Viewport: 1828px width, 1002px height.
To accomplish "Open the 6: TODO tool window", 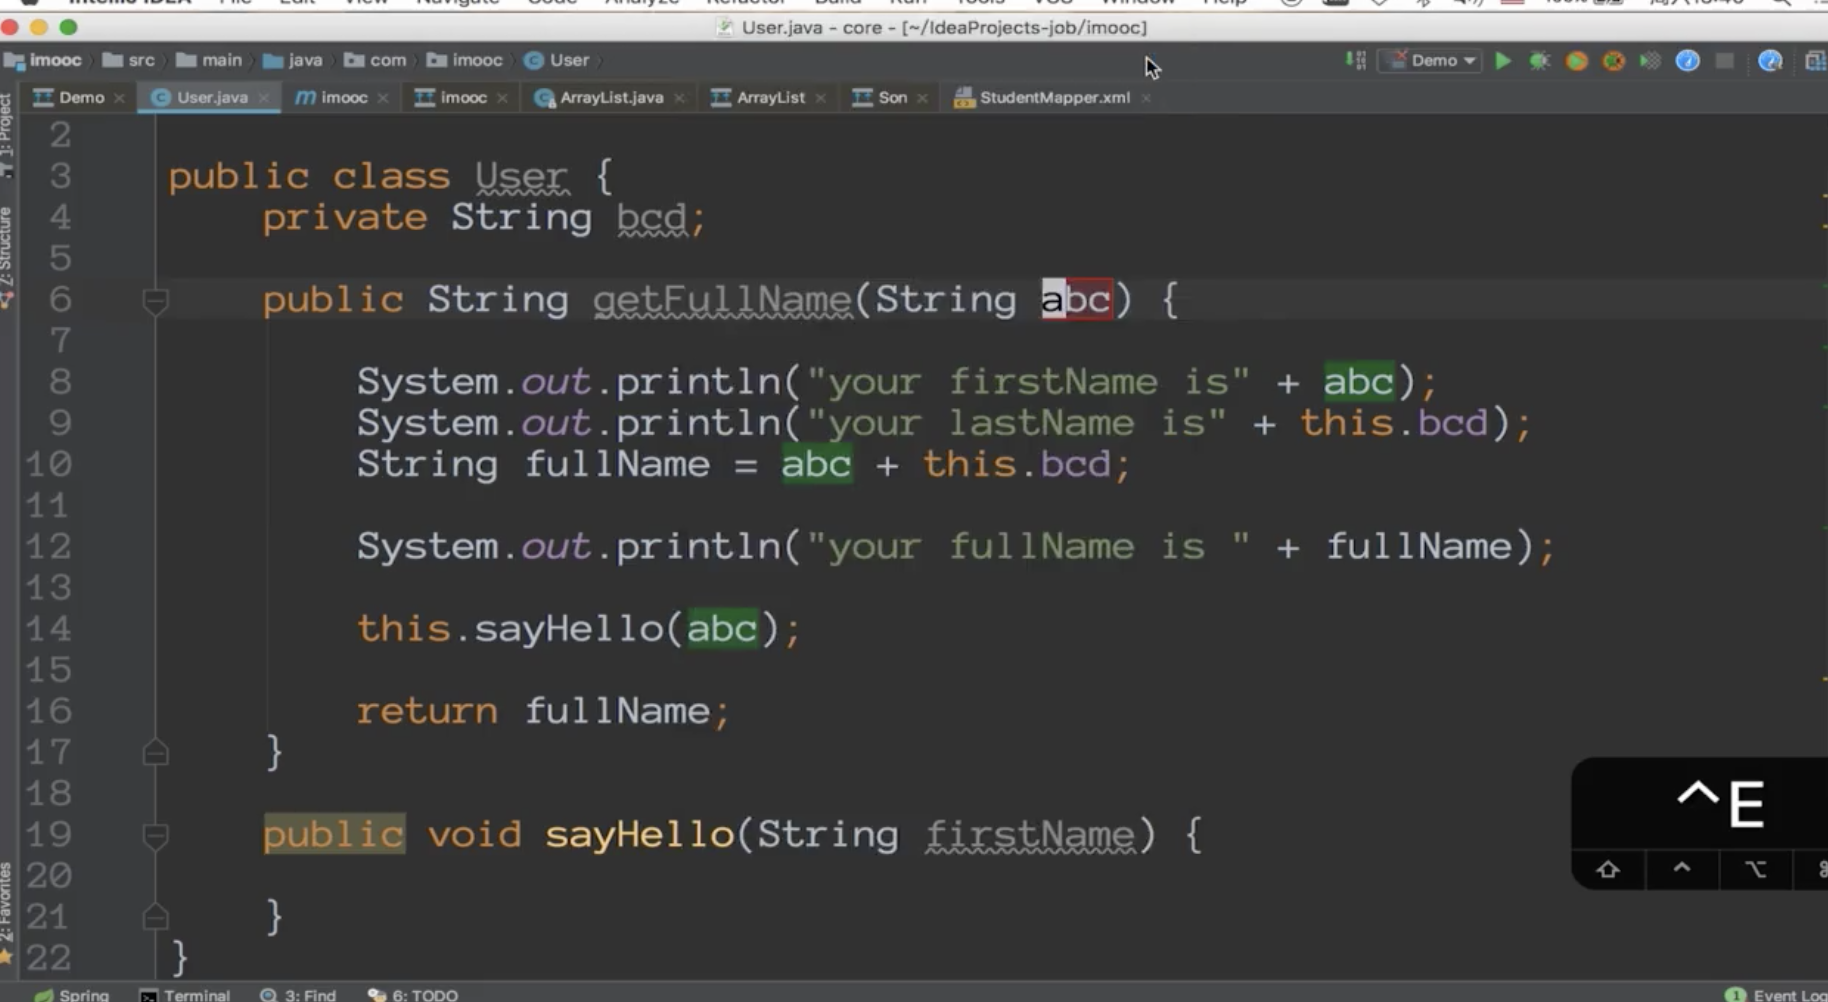I will [413, 994].
